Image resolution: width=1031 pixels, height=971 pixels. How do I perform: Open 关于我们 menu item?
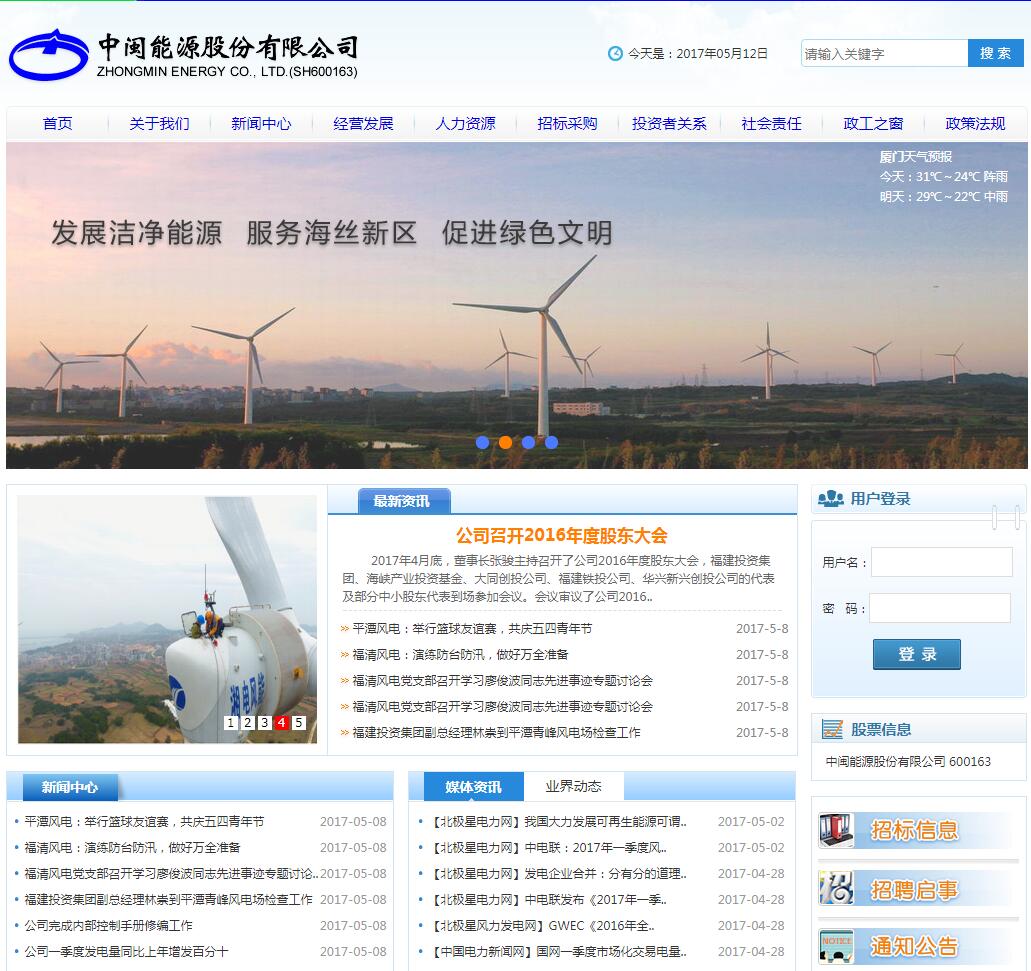(x=160, y=124)
